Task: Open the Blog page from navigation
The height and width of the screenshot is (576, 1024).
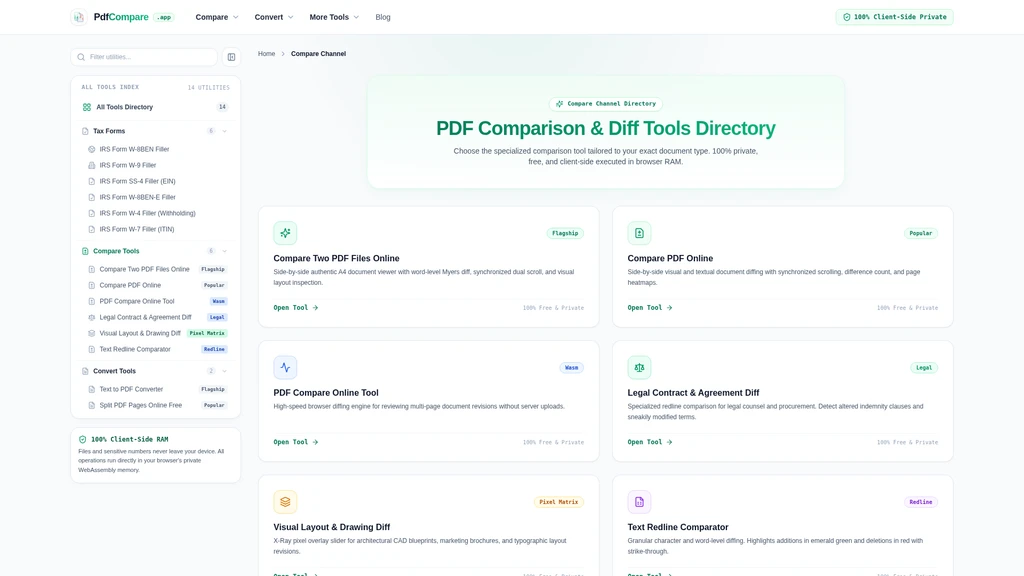Action: click(x=383, y=17)
